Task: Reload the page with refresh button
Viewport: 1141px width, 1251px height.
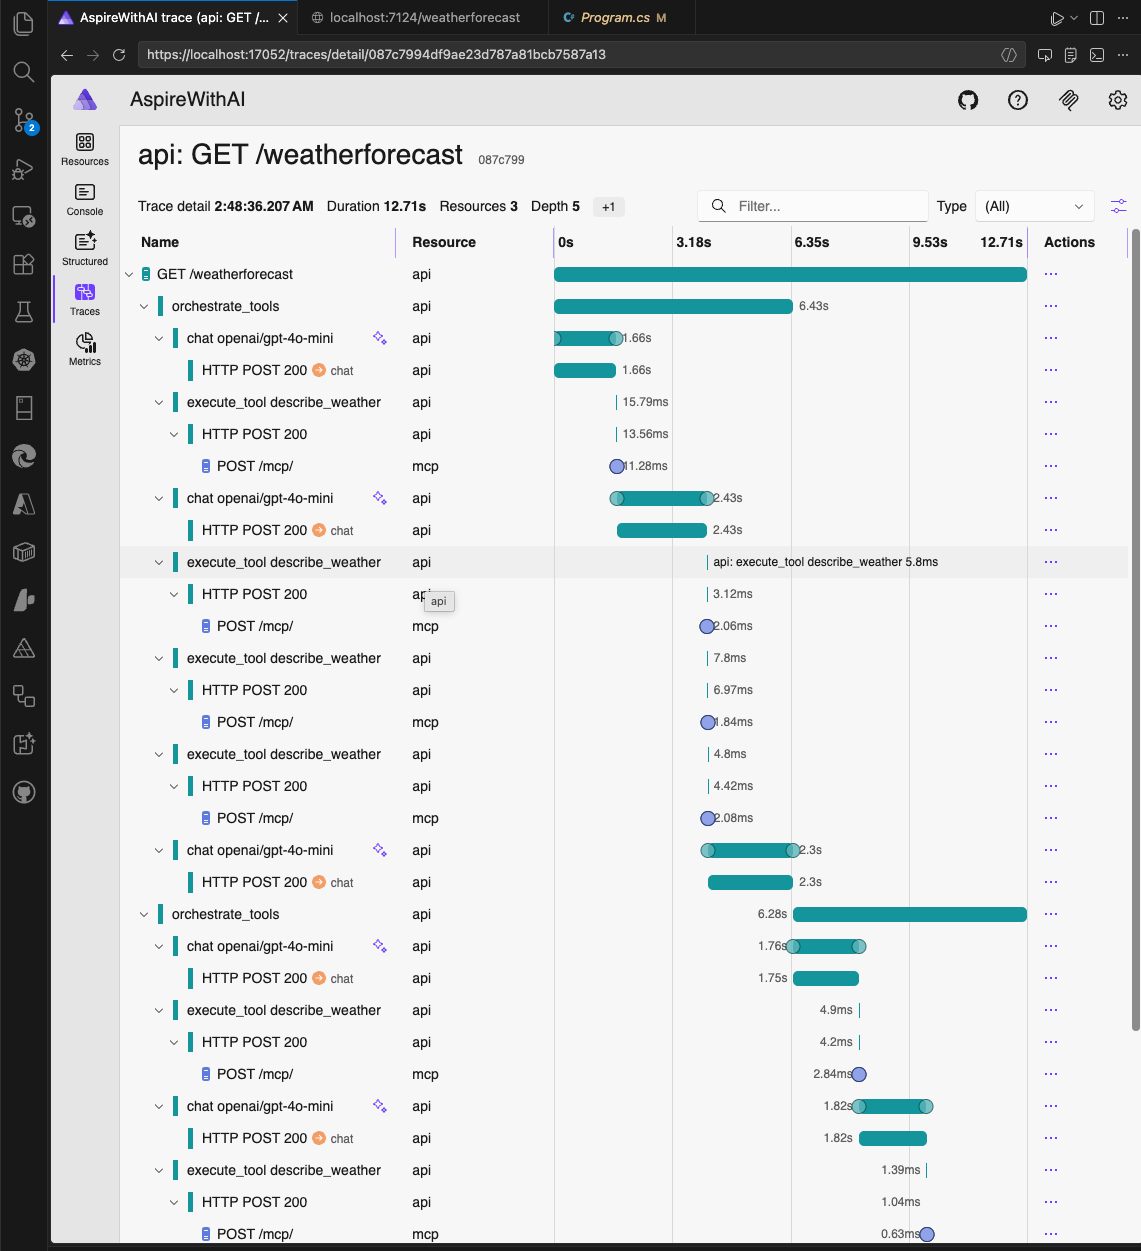Action: point(119,55)
